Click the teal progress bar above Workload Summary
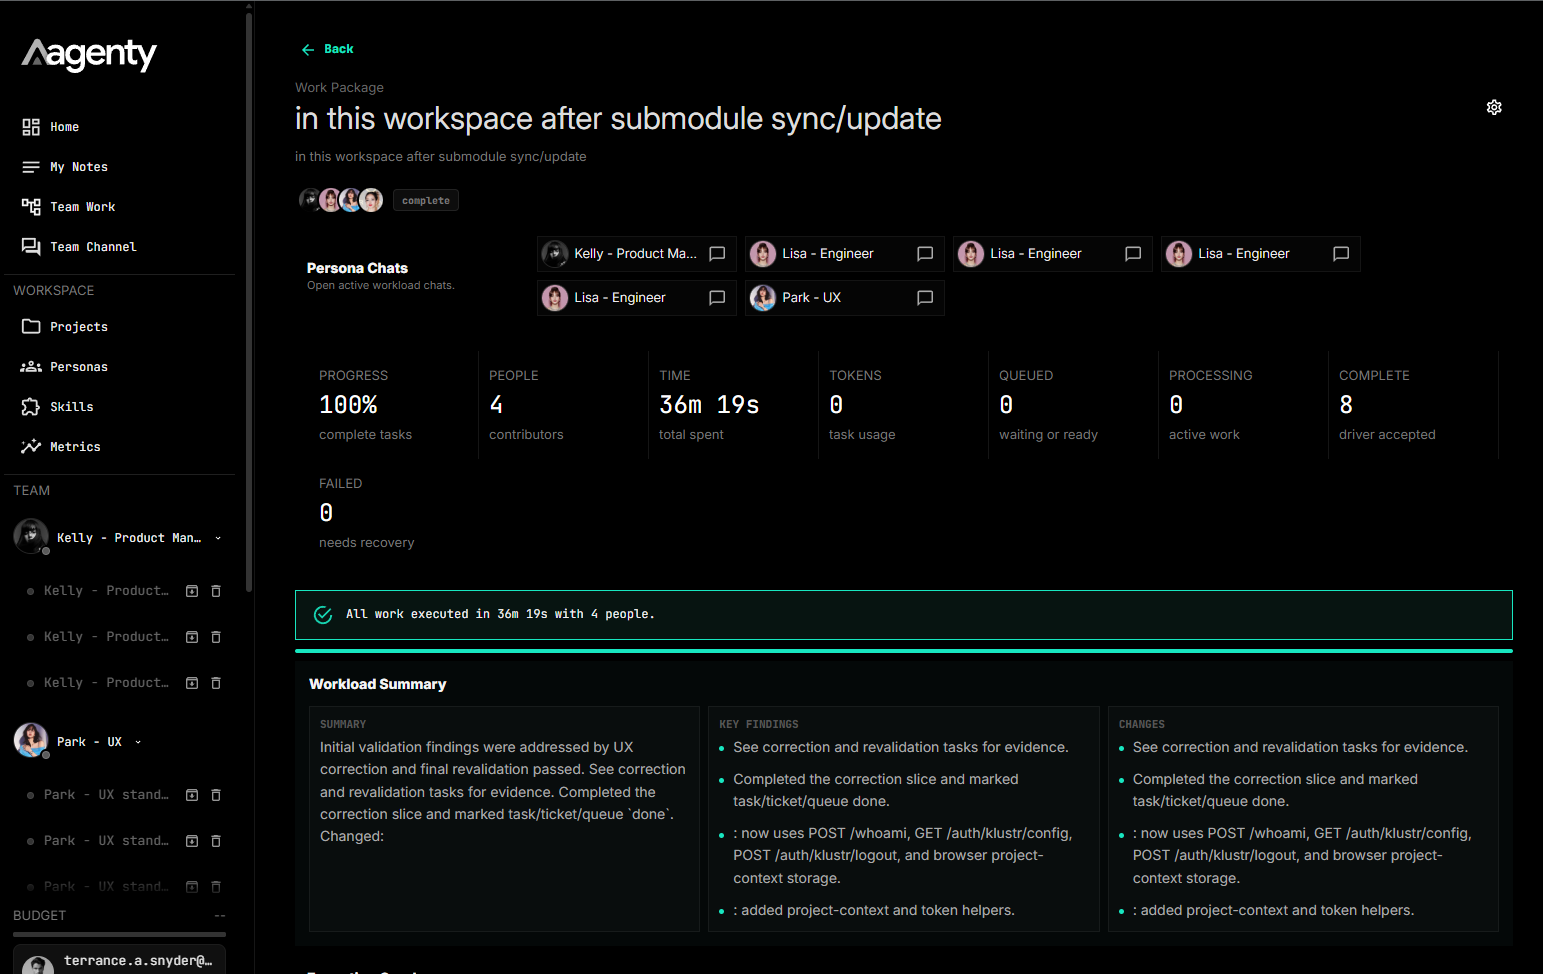This screenshot has height=974, width=1543. [904, 651]
